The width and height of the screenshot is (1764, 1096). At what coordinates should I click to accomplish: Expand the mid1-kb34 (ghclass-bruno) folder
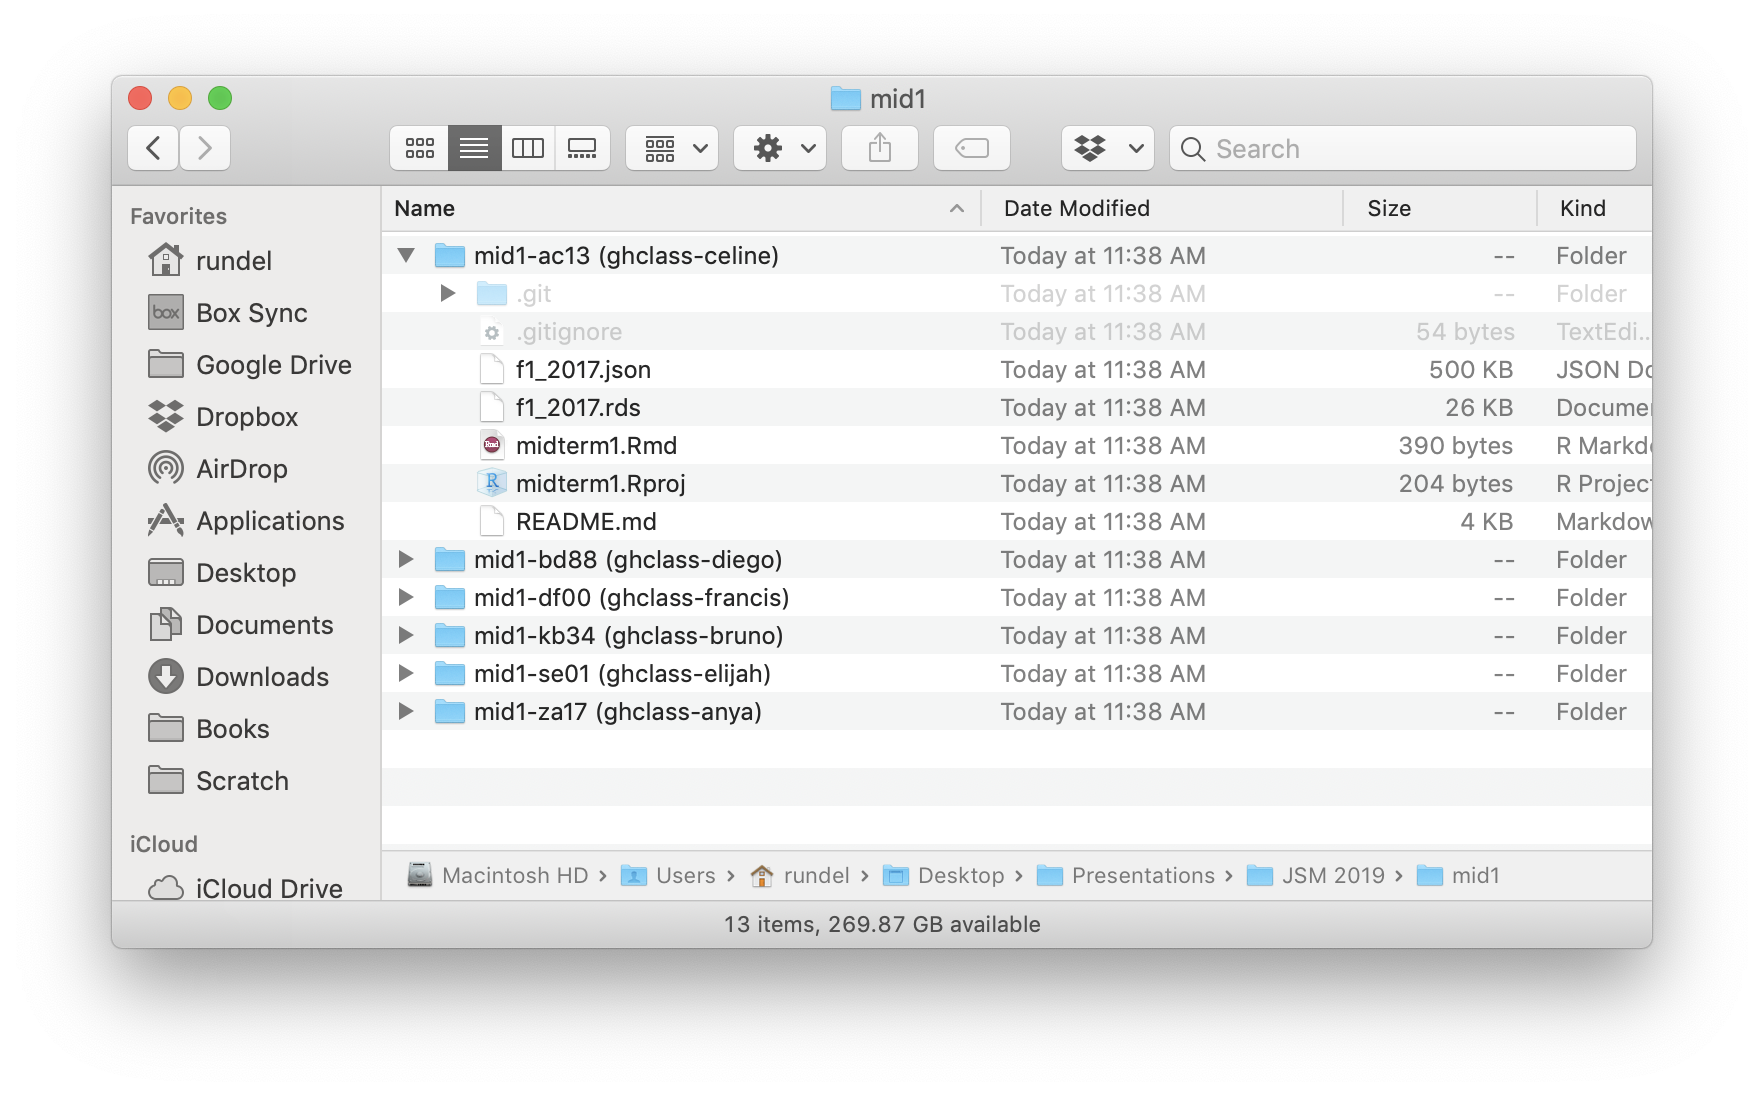(x=406, y=635)
